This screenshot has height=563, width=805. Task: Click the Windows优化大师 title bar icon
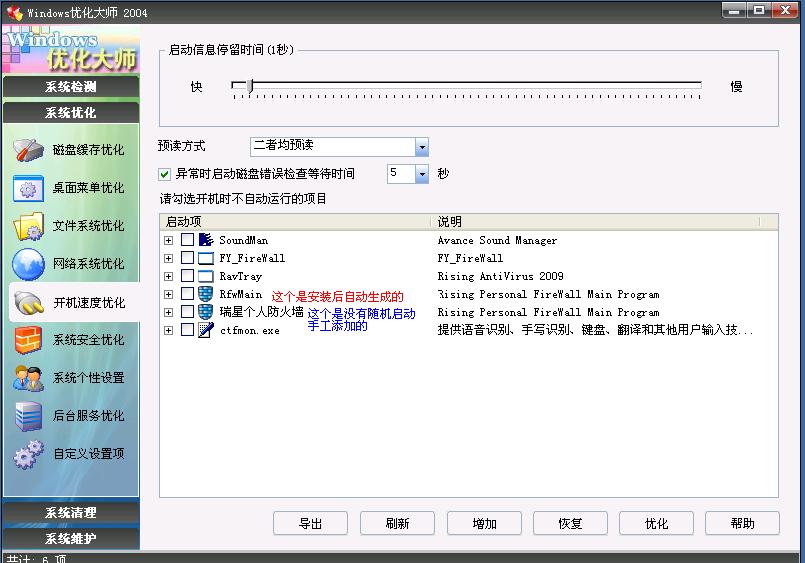coord(14,12)
